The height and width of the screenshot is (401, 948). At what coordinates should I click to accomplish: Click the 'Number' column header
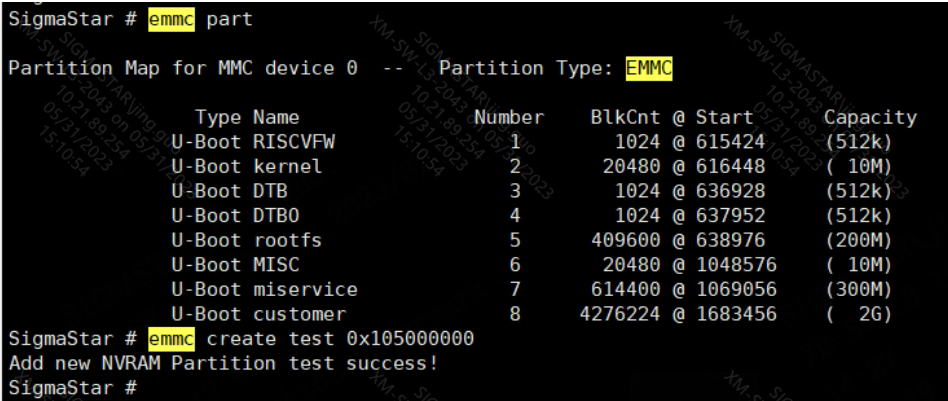coord(509,118)
